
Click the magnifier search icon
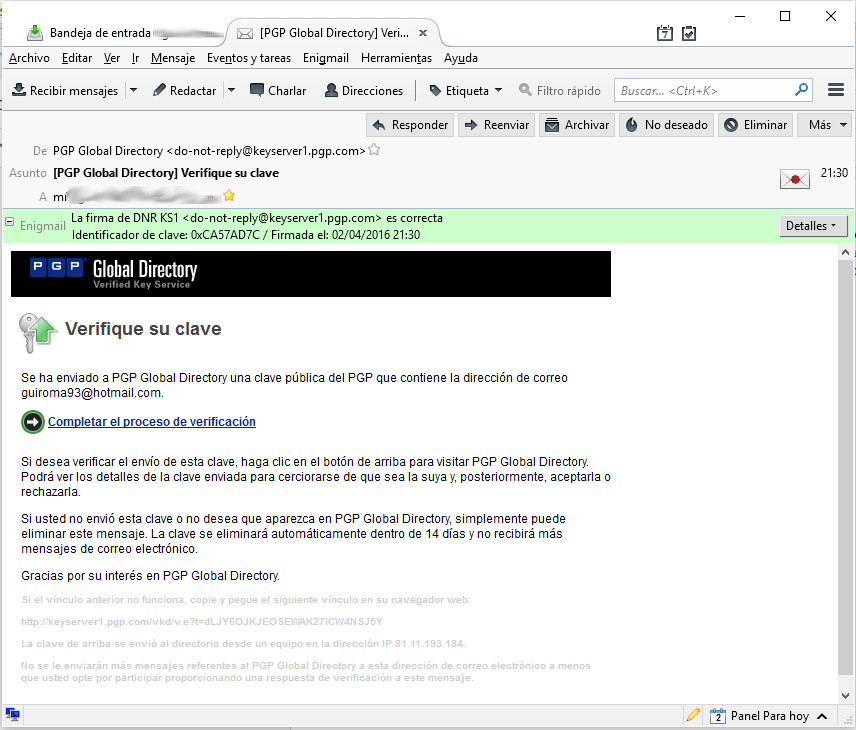click(x=801, y=90)
